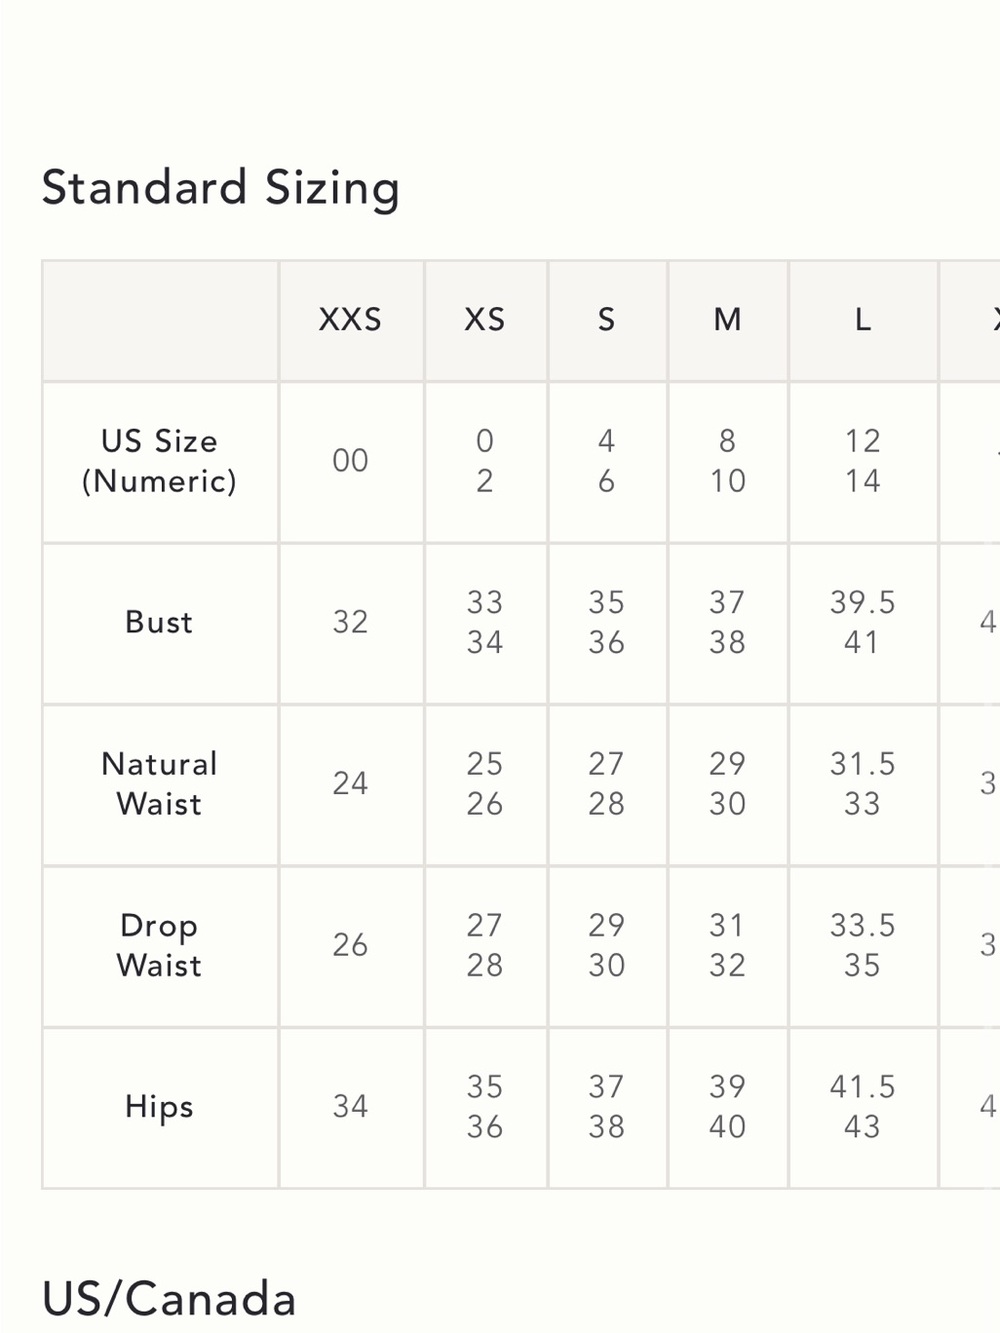Click the Natural Waist row label
This screenshot has height=1333, width=1000.
click(160, 784)
